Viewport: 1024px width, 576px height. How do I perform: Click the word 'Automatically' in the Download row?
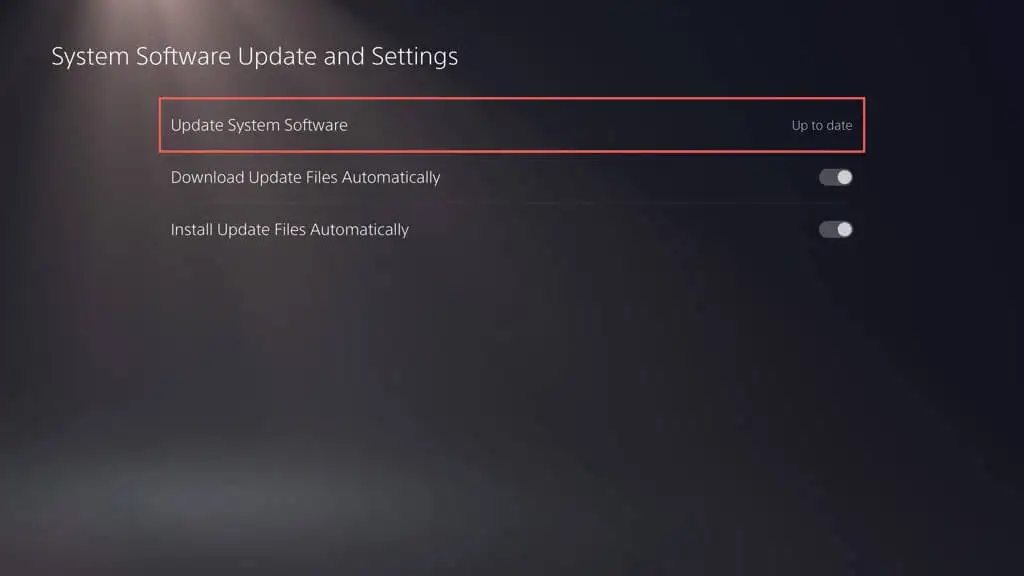(391, 178)
